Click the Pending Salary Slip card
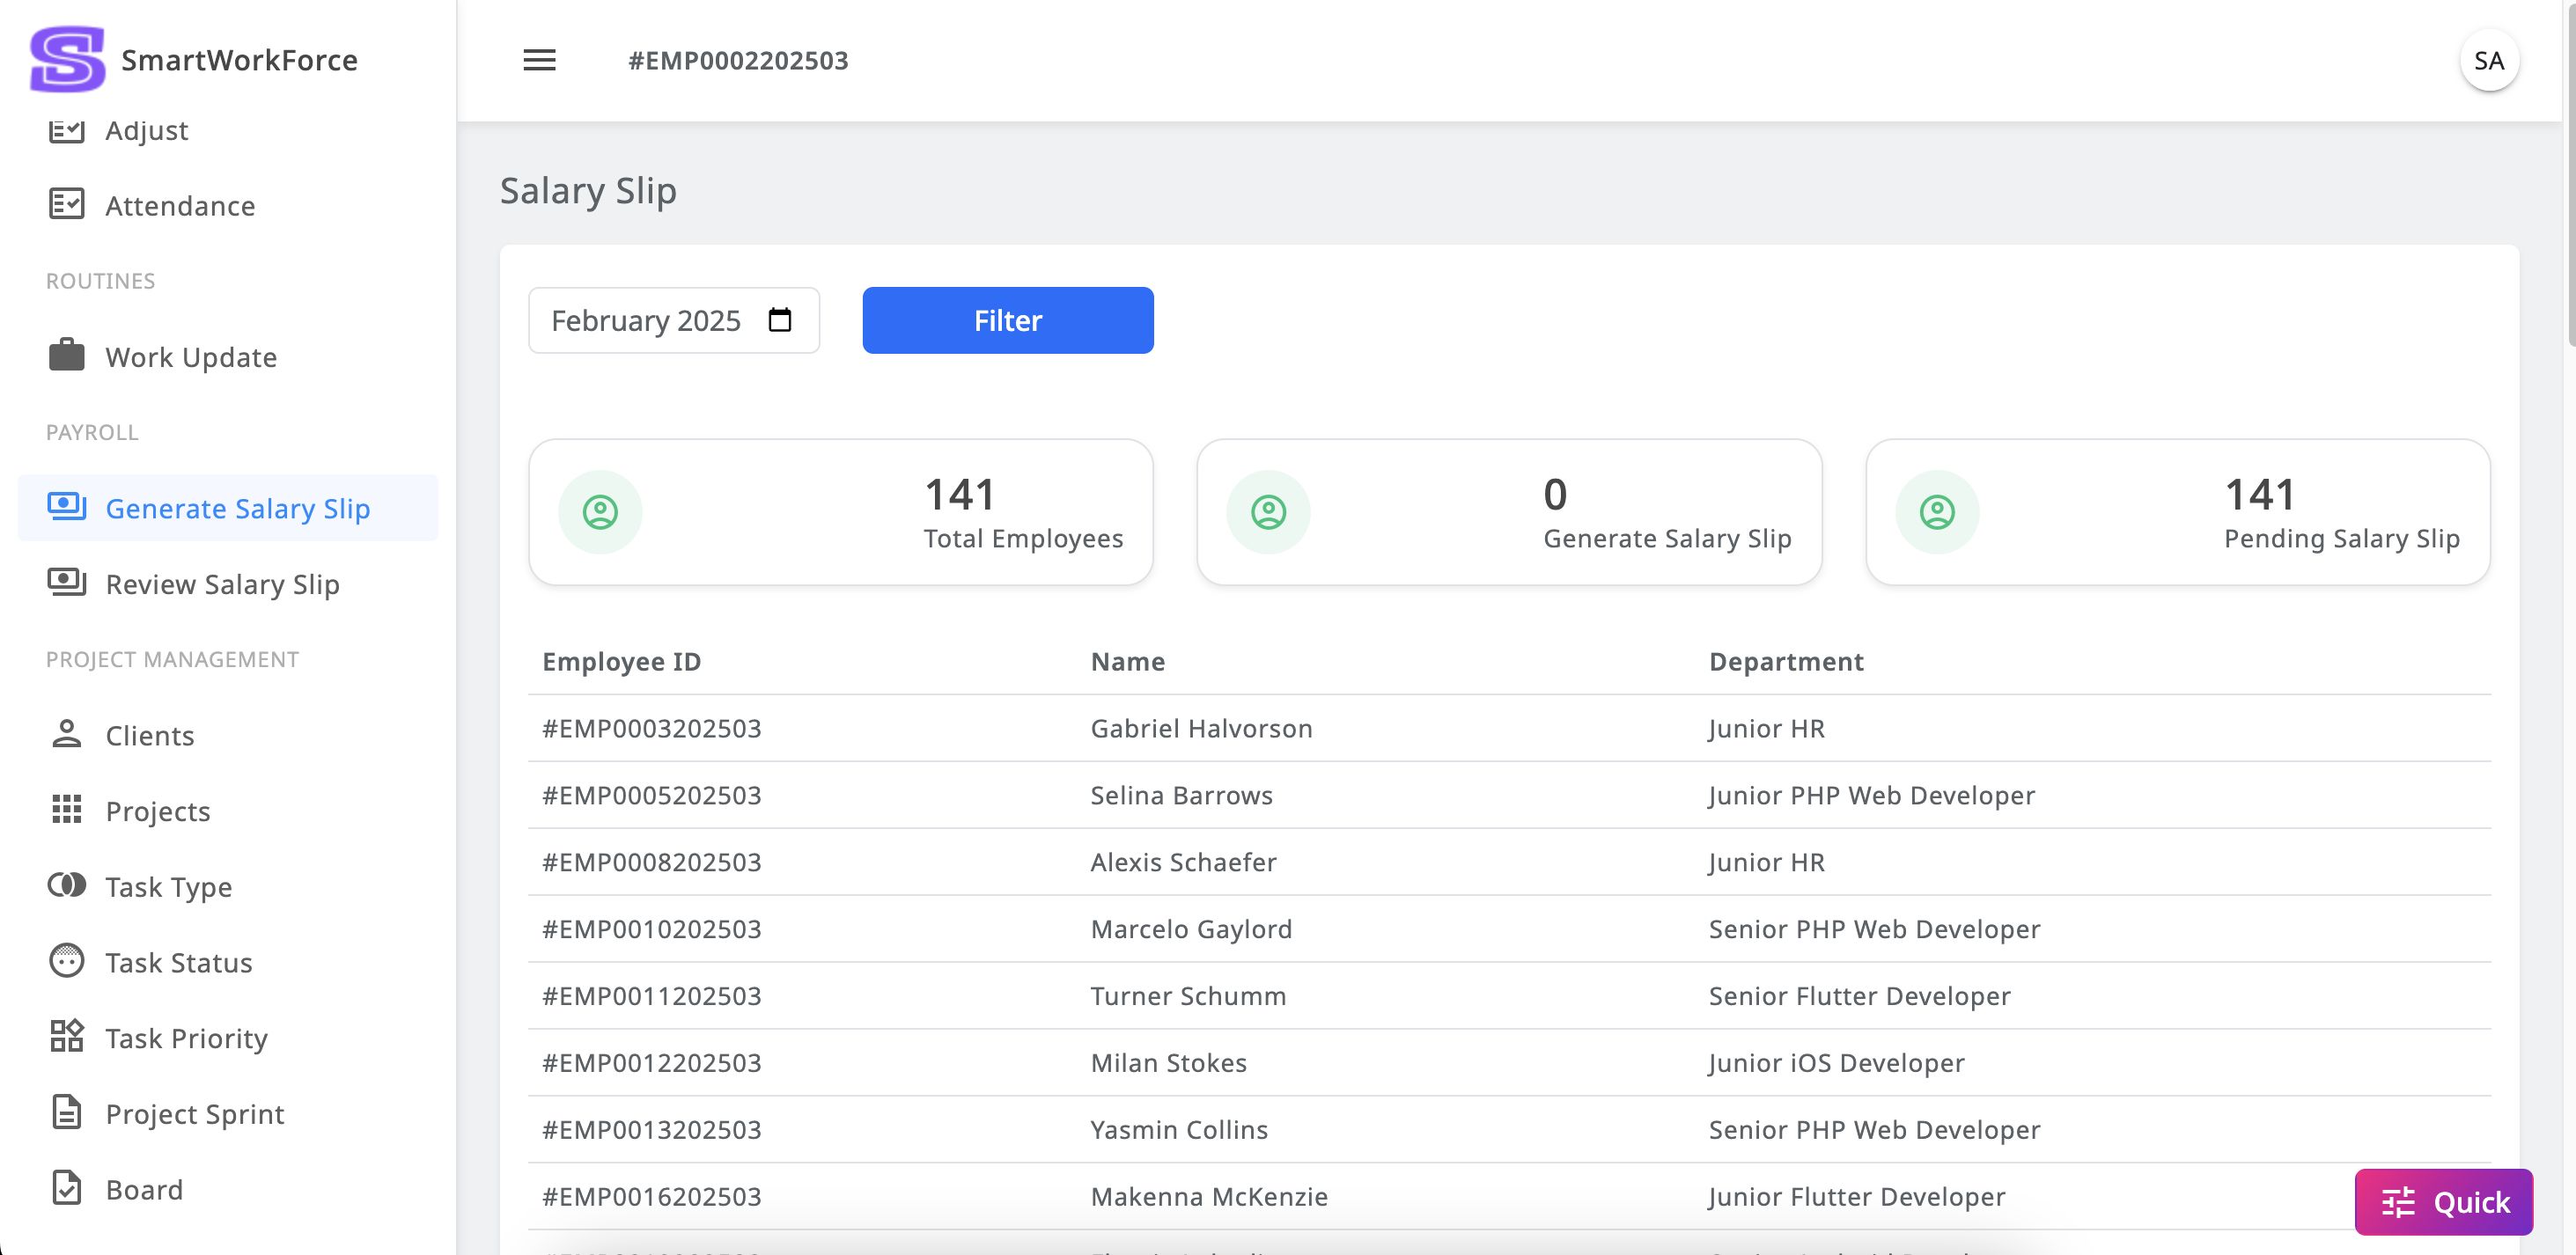 (x=2177, y=512)
